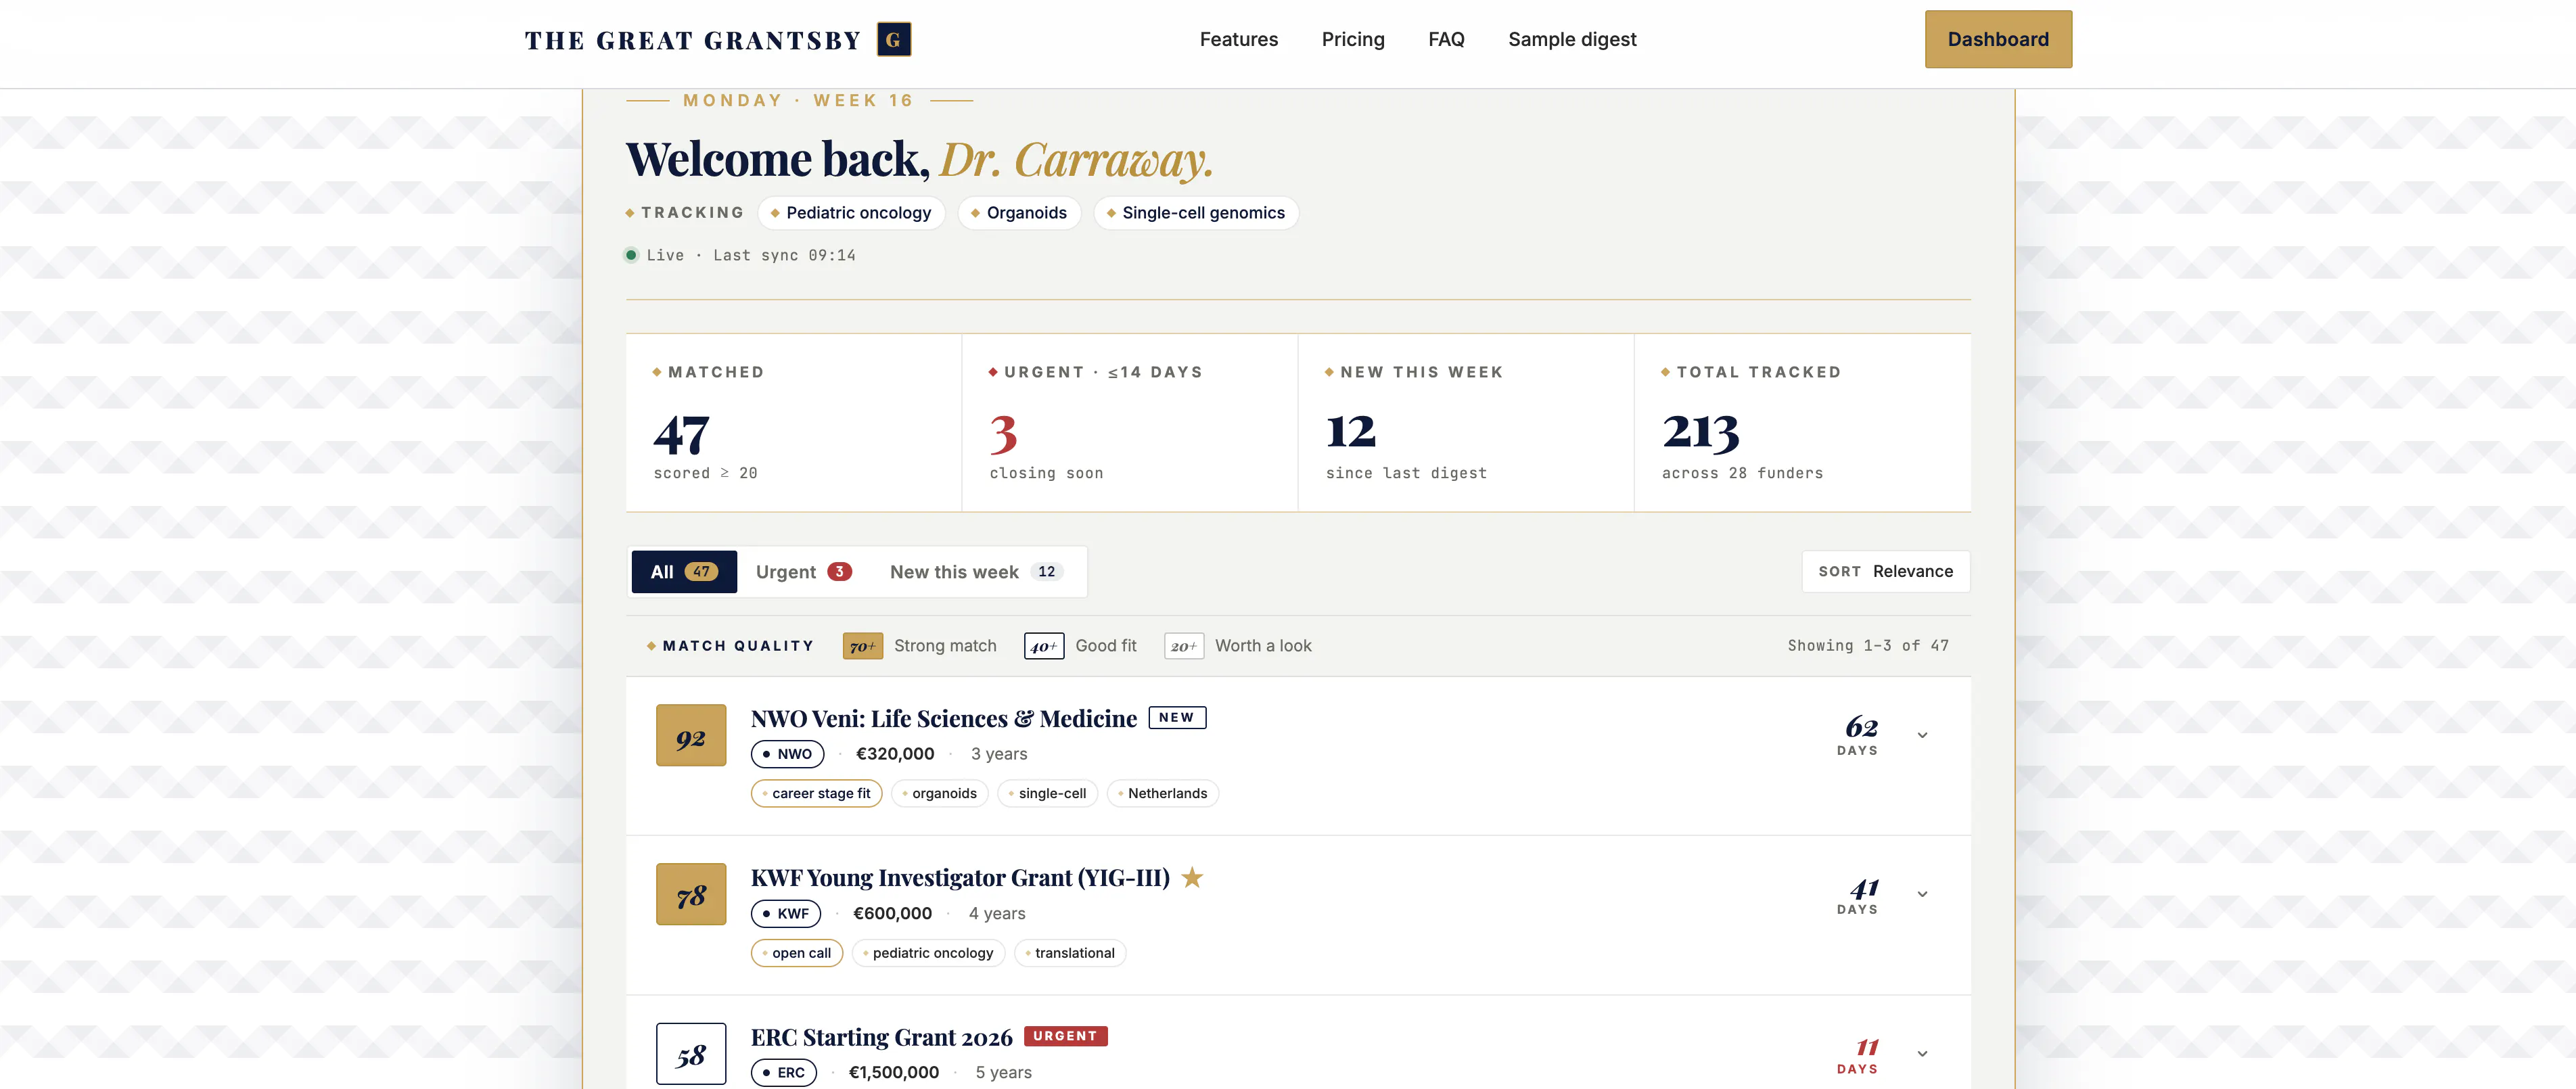Click the 70+ Strong match legend badge
The height and width of the screenshot is (1089, 2576).
[862, 646]
